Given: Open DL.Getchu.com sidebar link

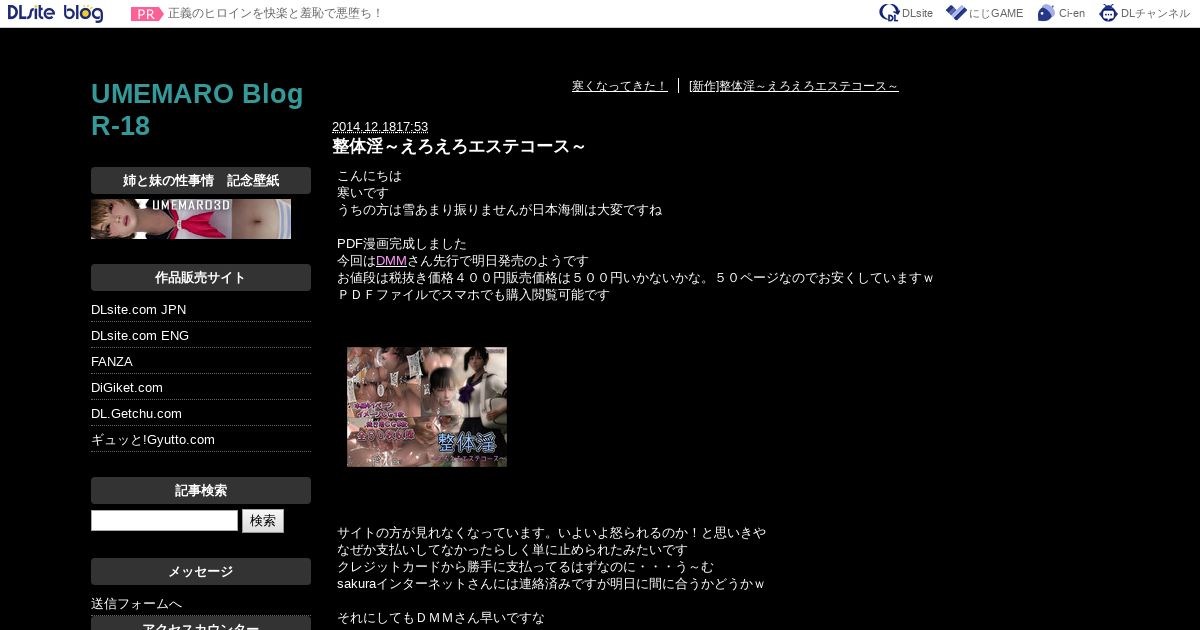Looking at the screenshot, I should [136, 414].
